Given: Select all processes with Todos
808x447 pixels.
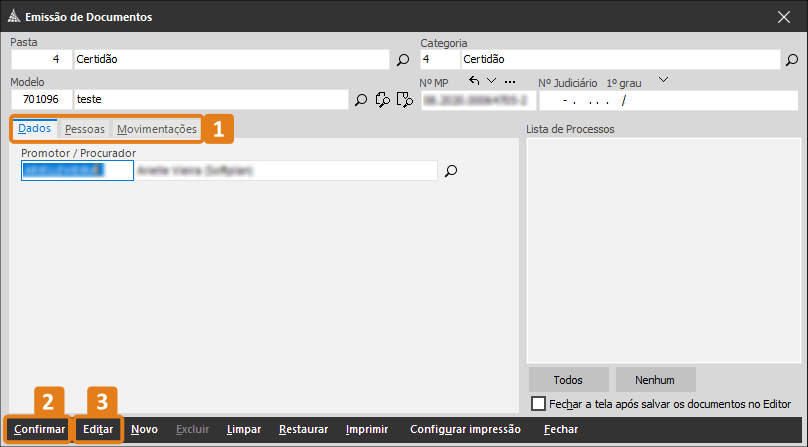Looking at the screenshot, I should (x=568, y=380).
